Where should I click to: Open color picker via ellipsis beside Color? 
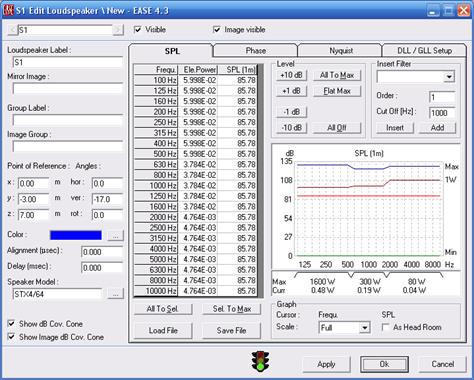click(x=115, y=236)
